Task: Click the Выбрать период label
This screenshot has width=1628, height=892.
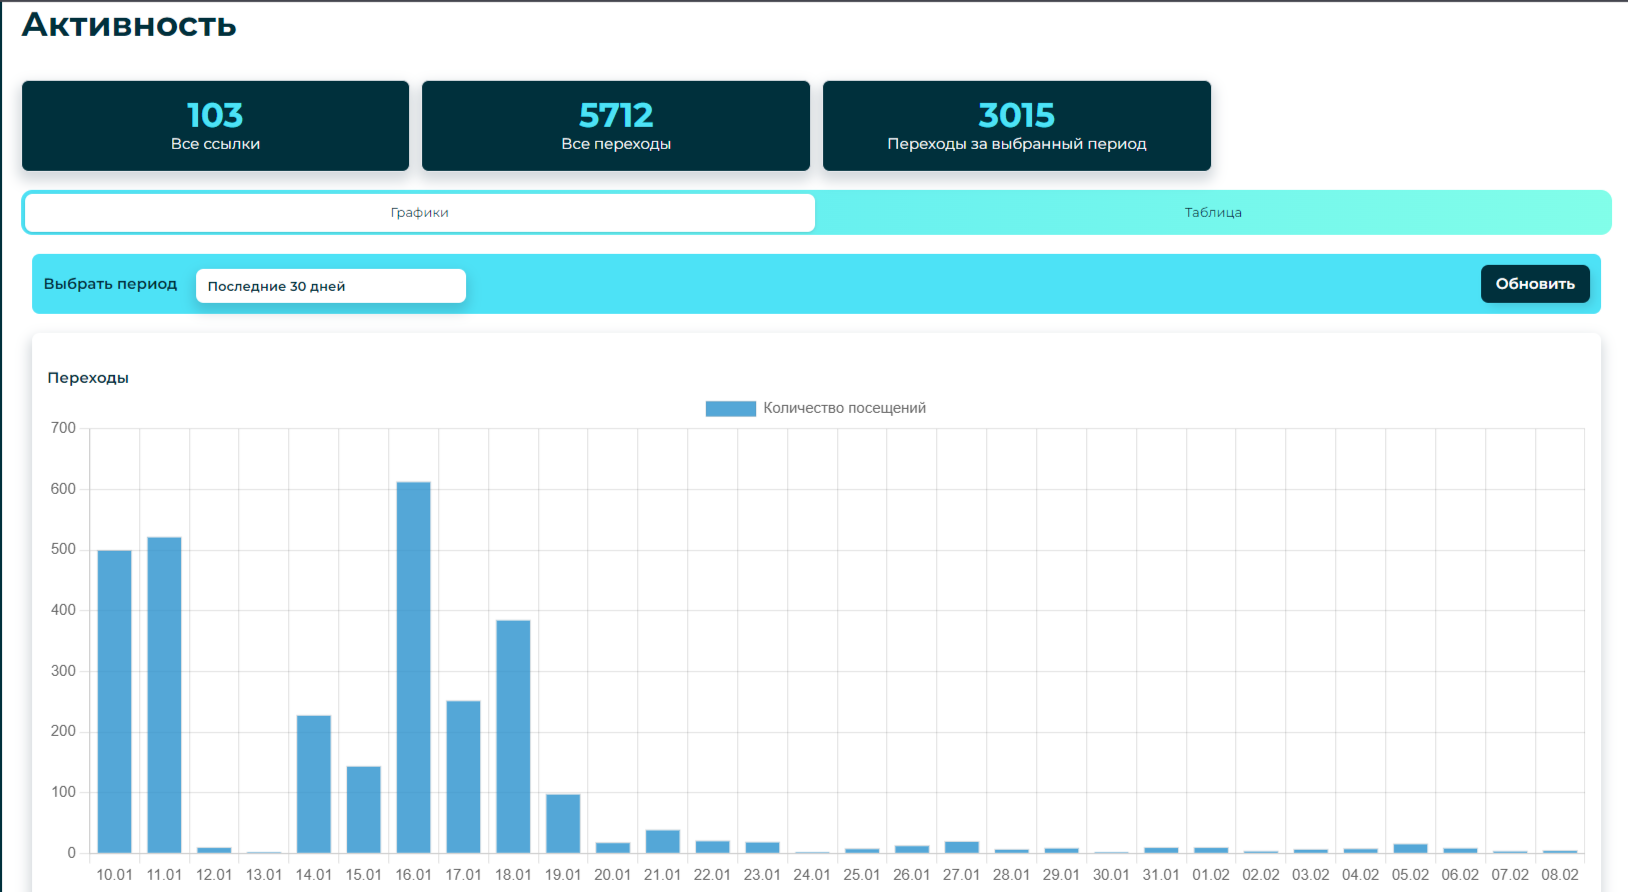Action: pos(110,284)
